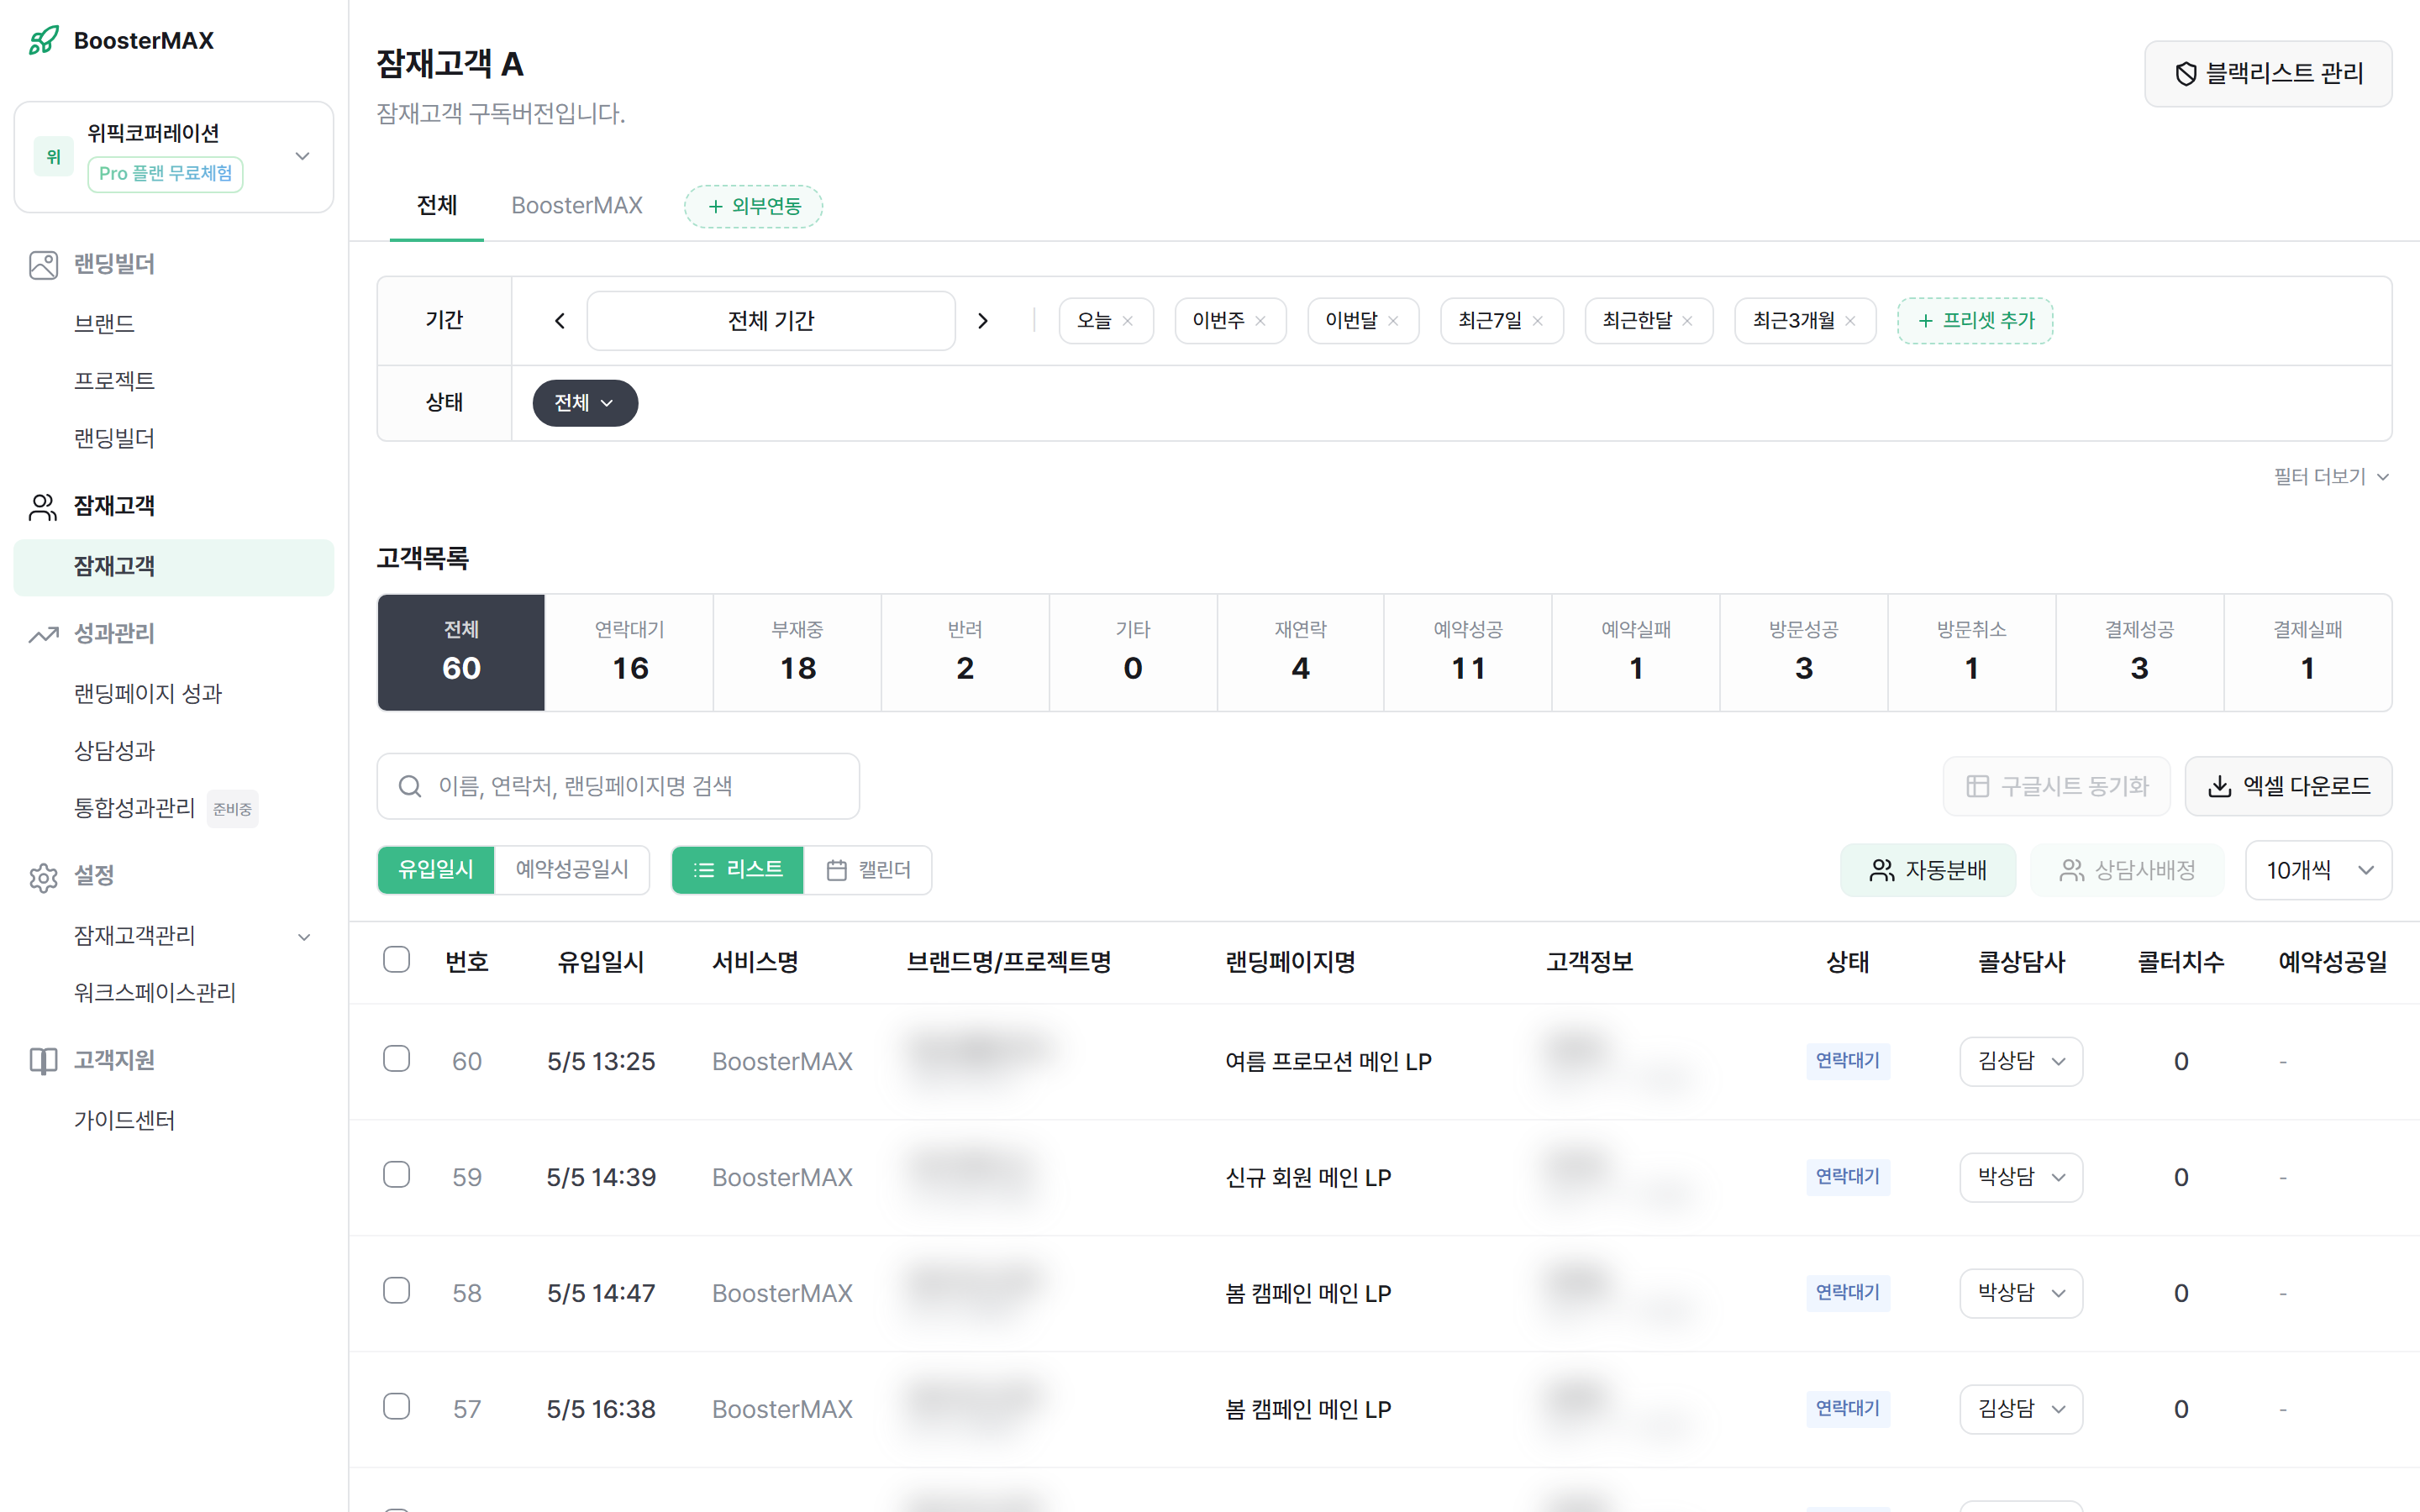Filter list by 부재중 18
This screenshot has height=1512, width=2420.
pos(798,653)
